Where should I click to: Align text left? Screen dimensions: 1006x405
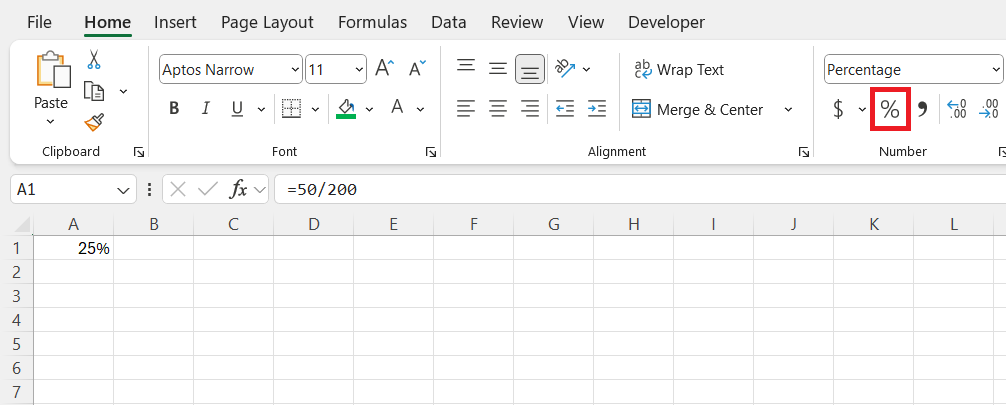pos(466,109)
